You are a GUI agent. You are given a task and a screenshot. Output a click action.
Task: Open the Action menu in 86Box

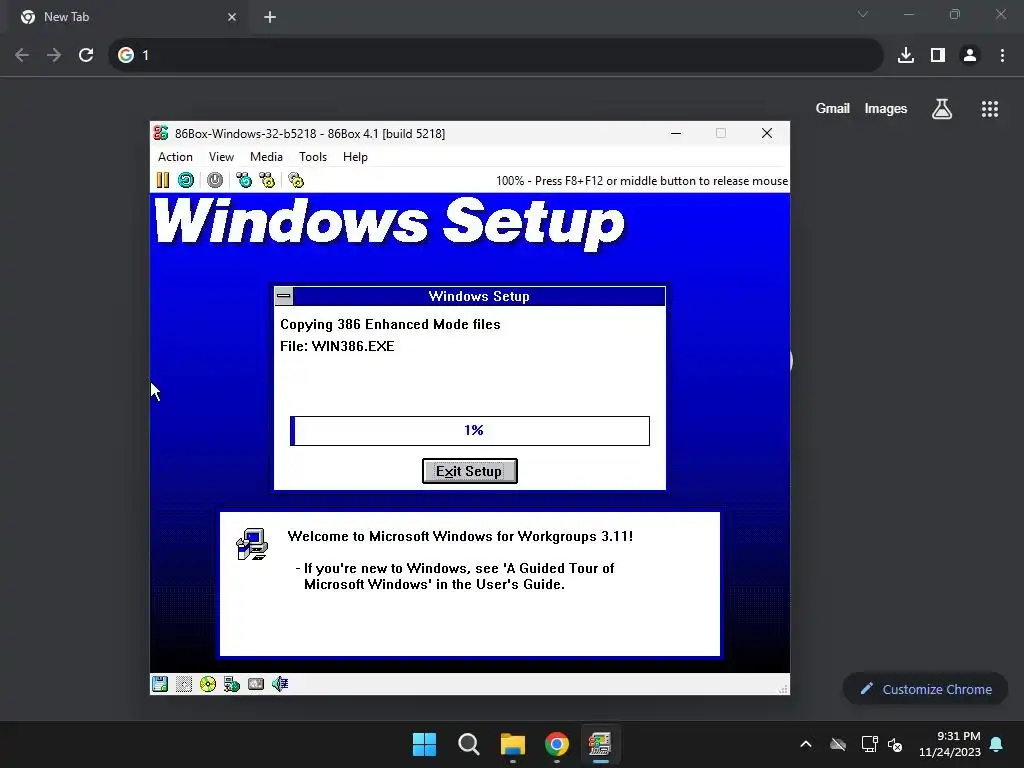[175, 157]
